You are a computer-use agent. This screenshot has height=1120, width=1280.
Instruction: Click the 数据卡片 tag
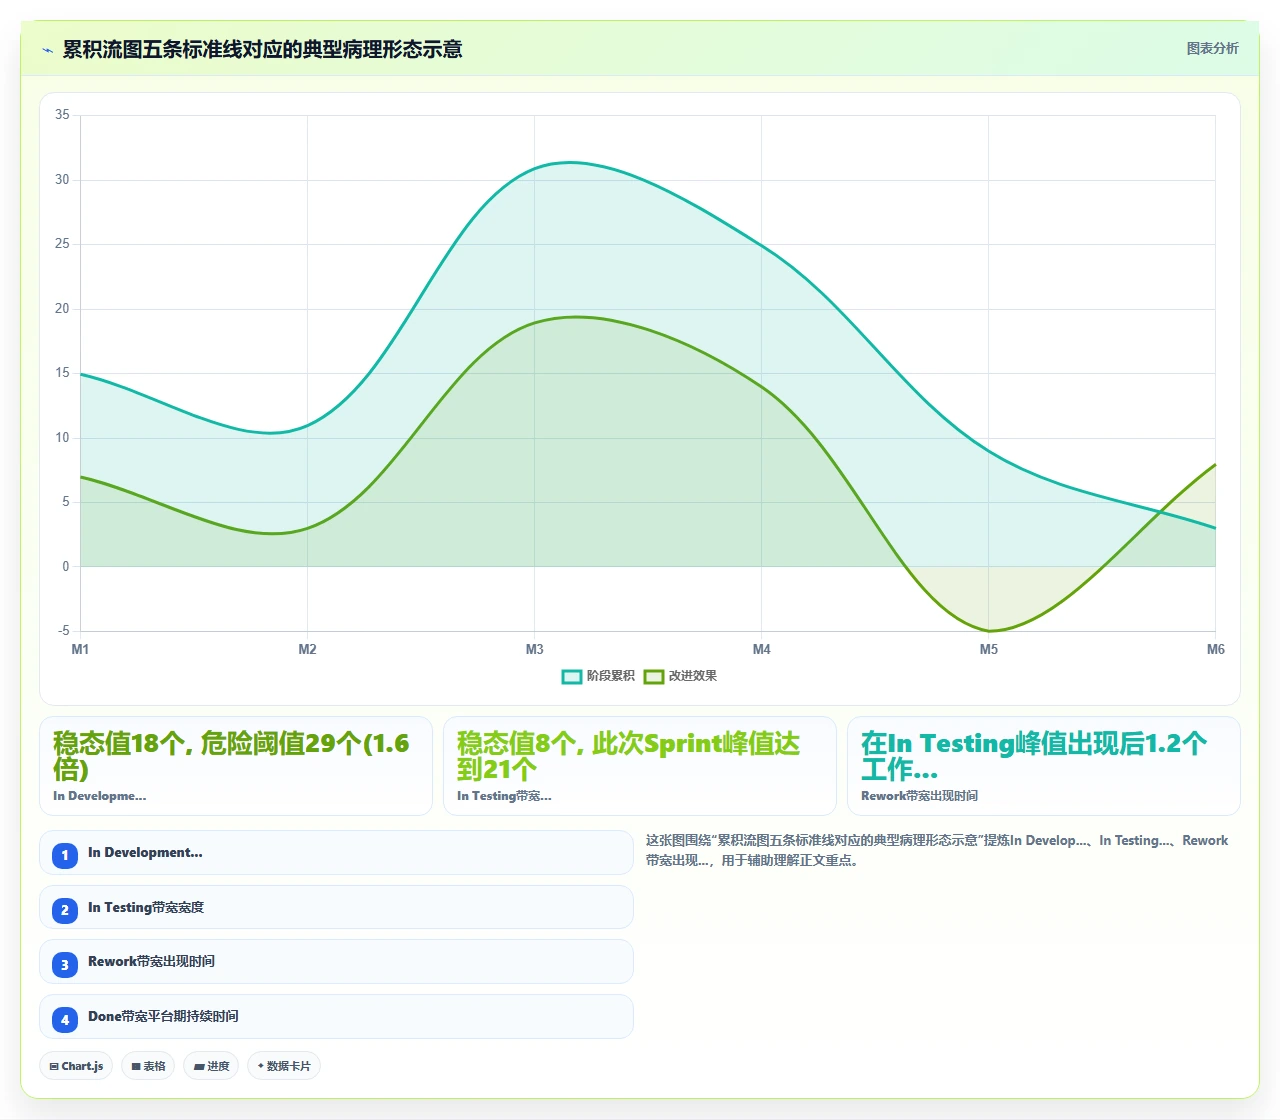284,1066
